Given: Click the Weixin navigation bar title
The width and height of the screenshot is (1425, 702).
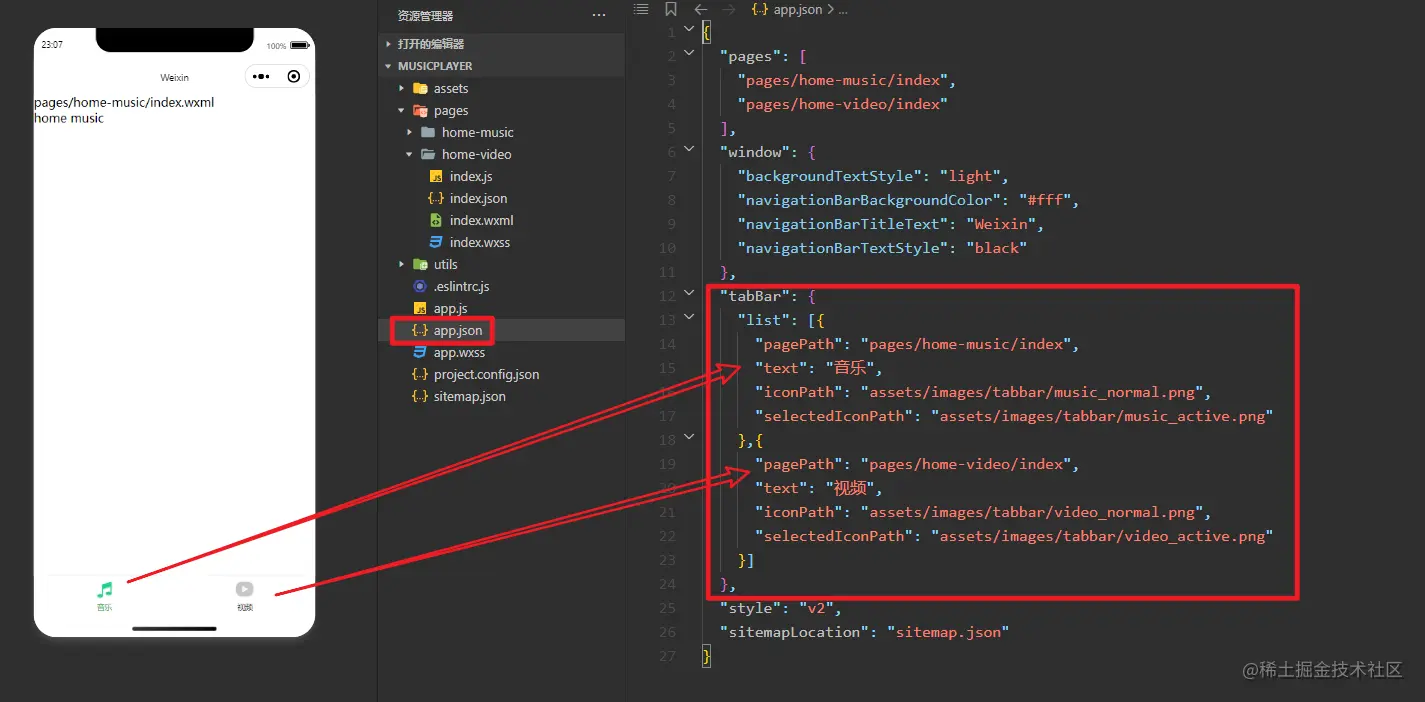Looking at the screenshot, I should 174,77.
